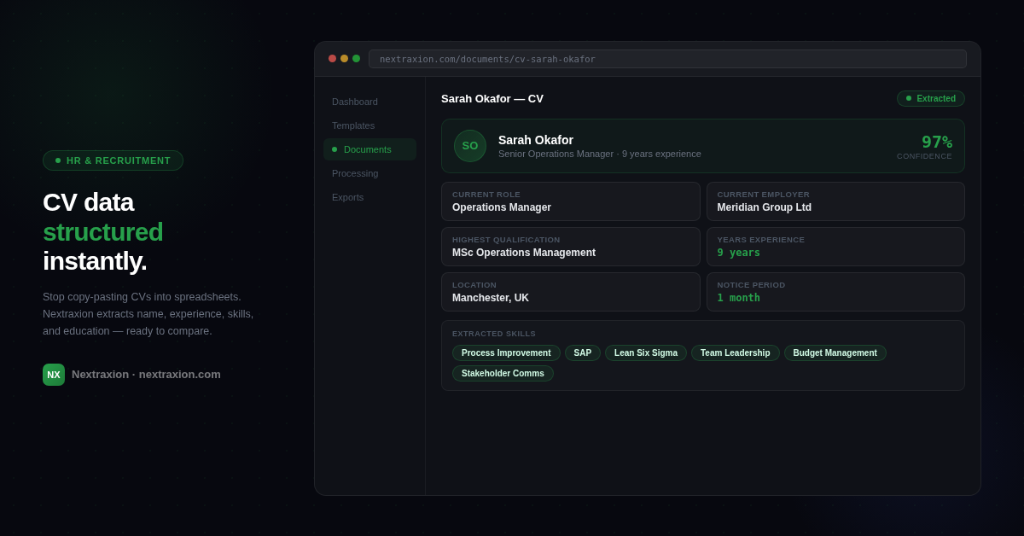Click the browser address bar URL

click(x=667, y=59)
